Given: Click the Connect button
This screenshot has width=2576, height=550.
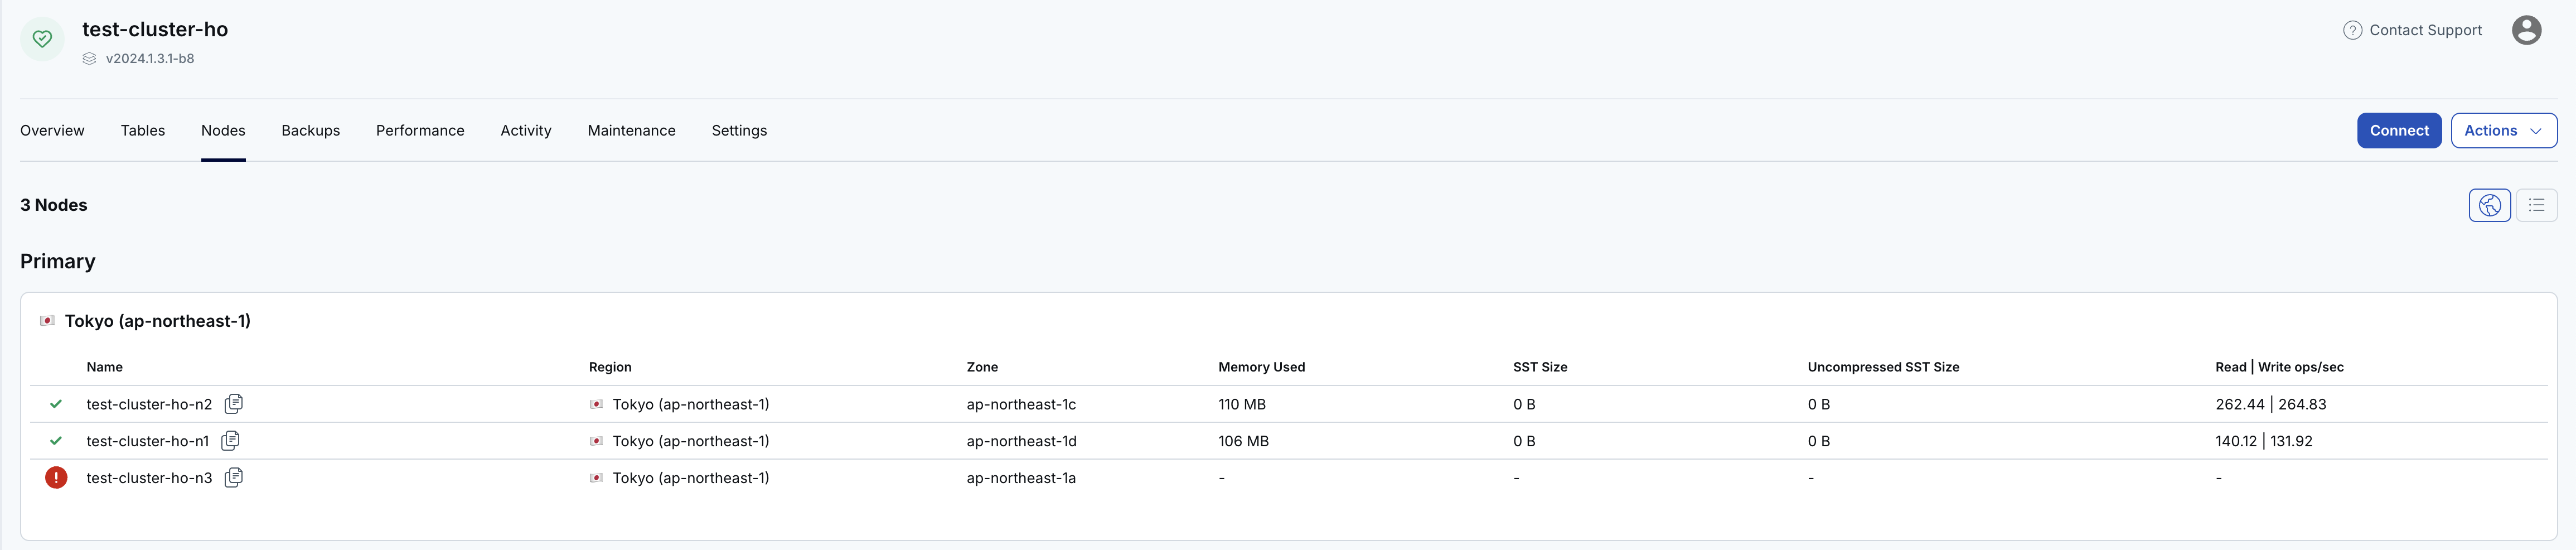Looking at the screenshot, I should tap(2398, 131).
